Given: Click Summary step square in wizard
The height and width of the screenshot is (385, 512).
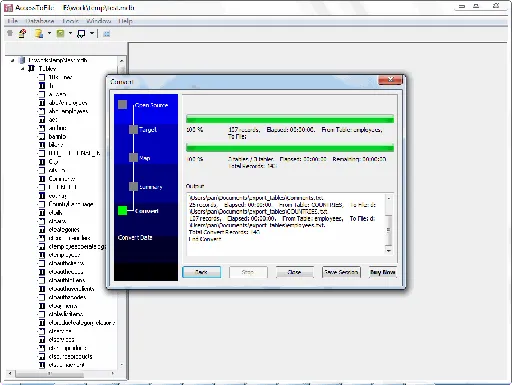Looking at the screenshot, I should pyautogui.click(x=133, y=187).
